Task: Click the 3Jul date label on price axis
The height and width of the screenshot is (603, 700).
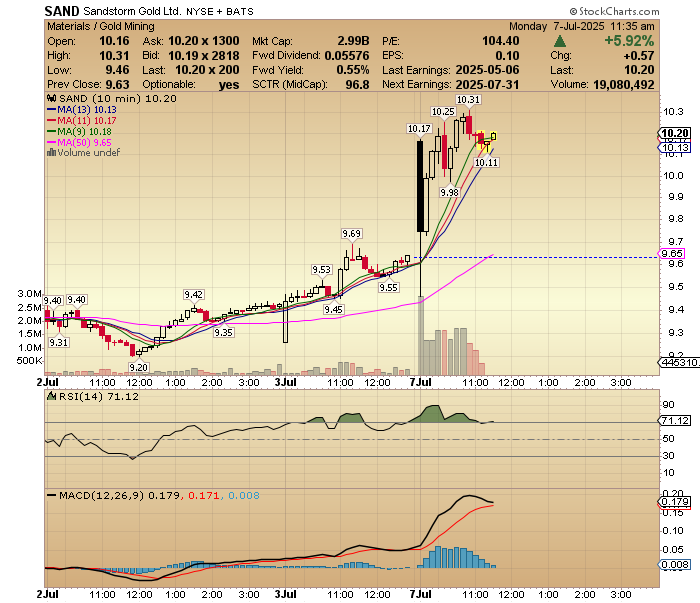Action: pyautogui.click(x=286, y=383)
